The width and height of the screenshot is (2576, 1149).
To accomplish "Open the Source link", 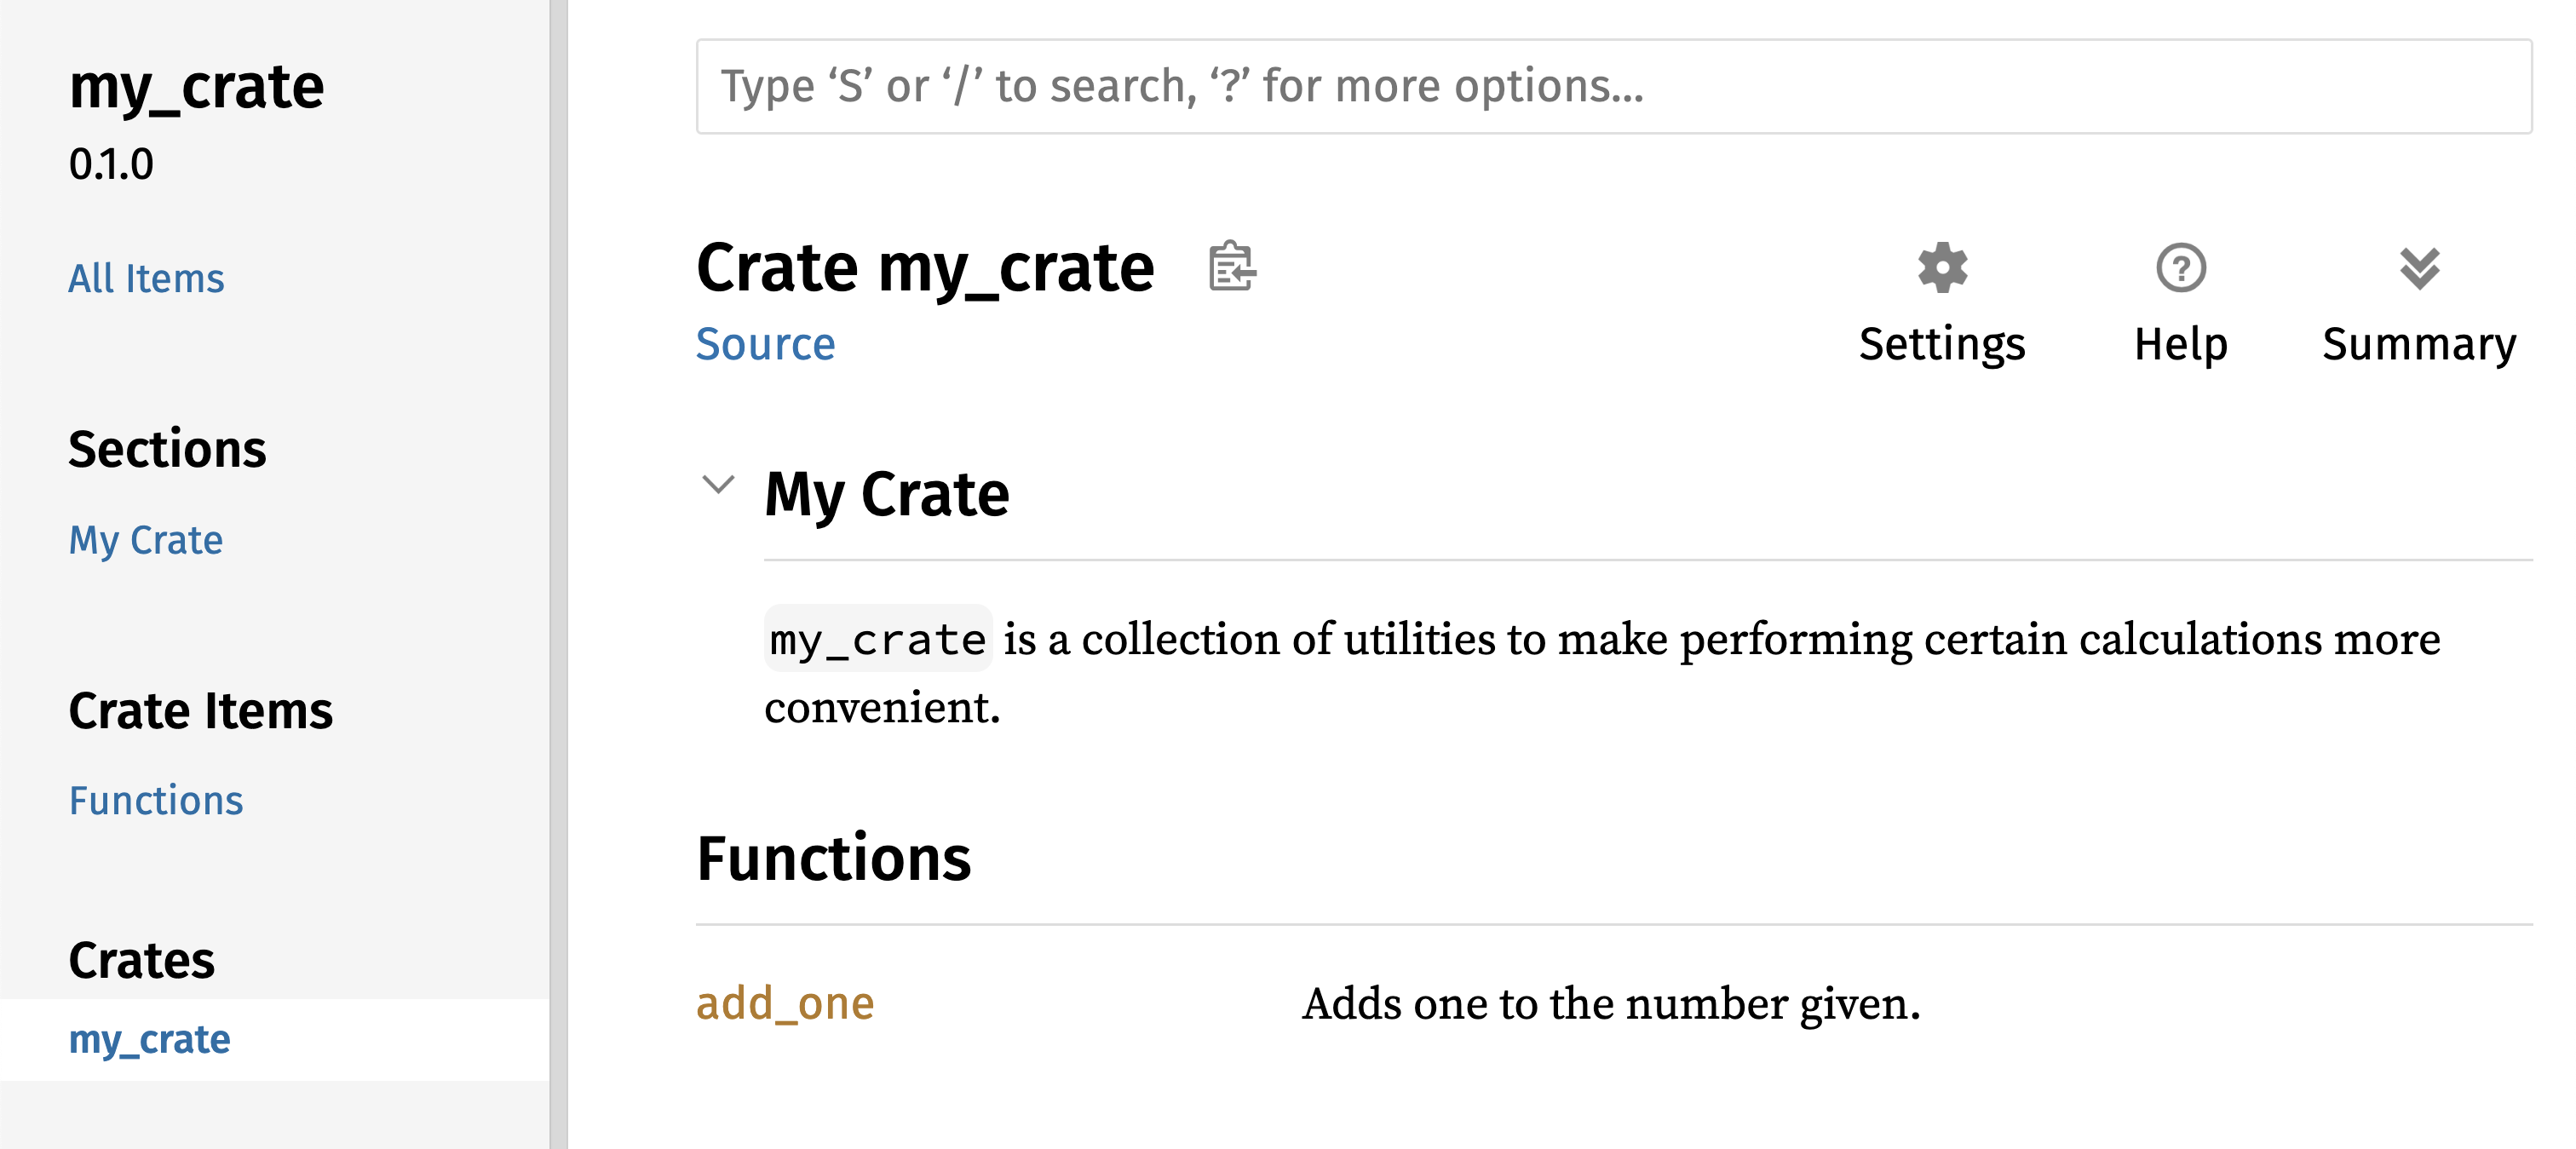I will pyautogui.click(x=766, y=343).
